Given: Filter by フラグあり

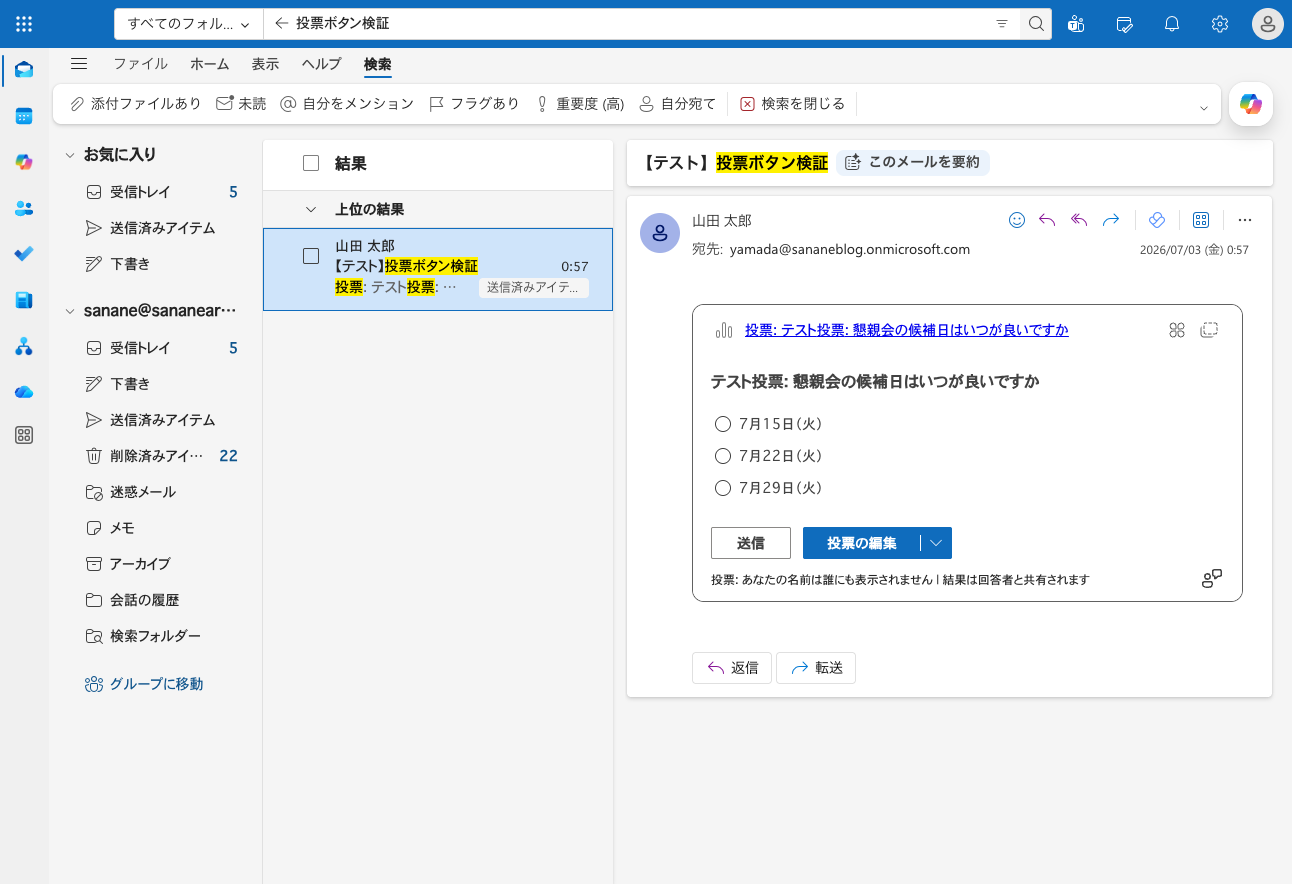Looking at the screenshot, I should pyautogui.click(x=474, y=104).
